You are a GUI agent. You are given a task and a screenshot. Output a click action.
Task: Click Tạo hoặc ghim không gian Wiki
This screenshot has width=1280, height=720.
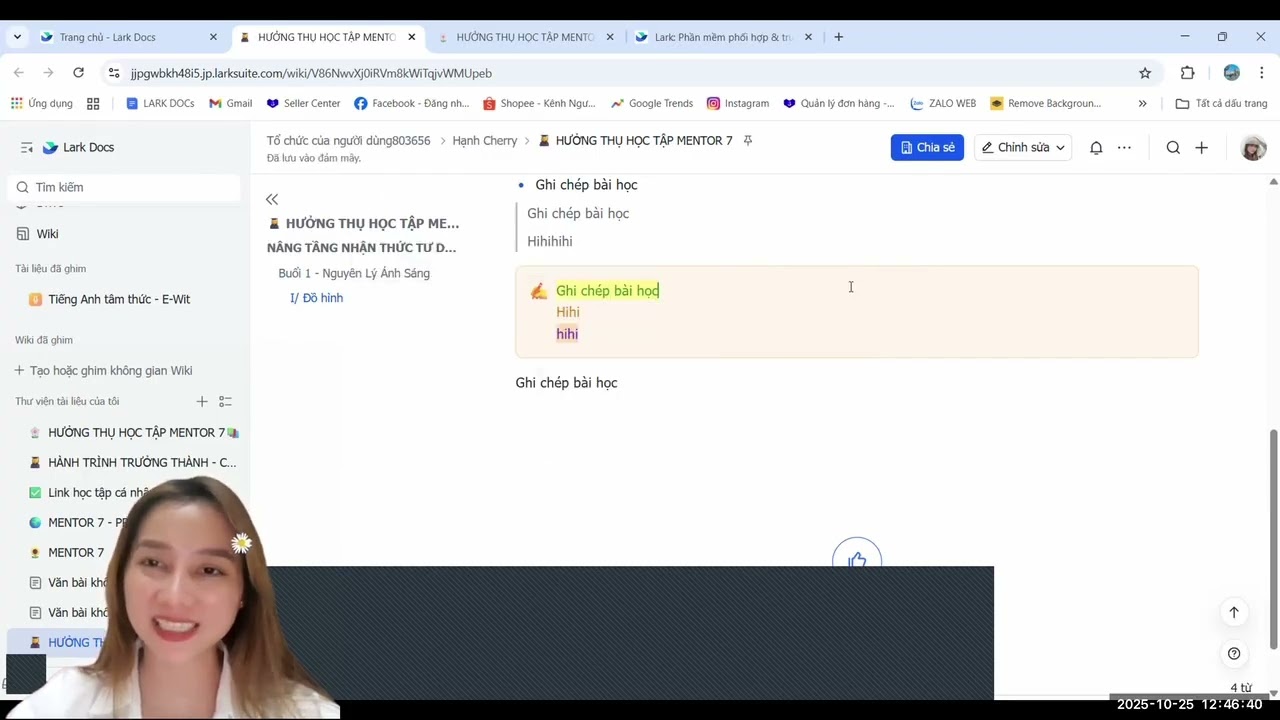(103, 370)
